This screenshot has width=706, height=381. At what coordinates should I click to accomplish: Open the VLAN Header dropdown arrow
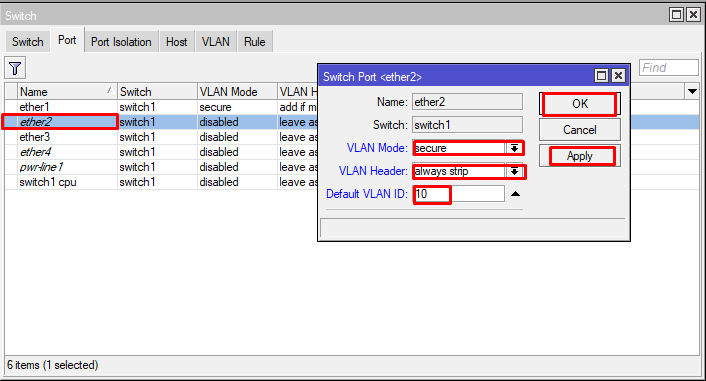click(514, 172)
